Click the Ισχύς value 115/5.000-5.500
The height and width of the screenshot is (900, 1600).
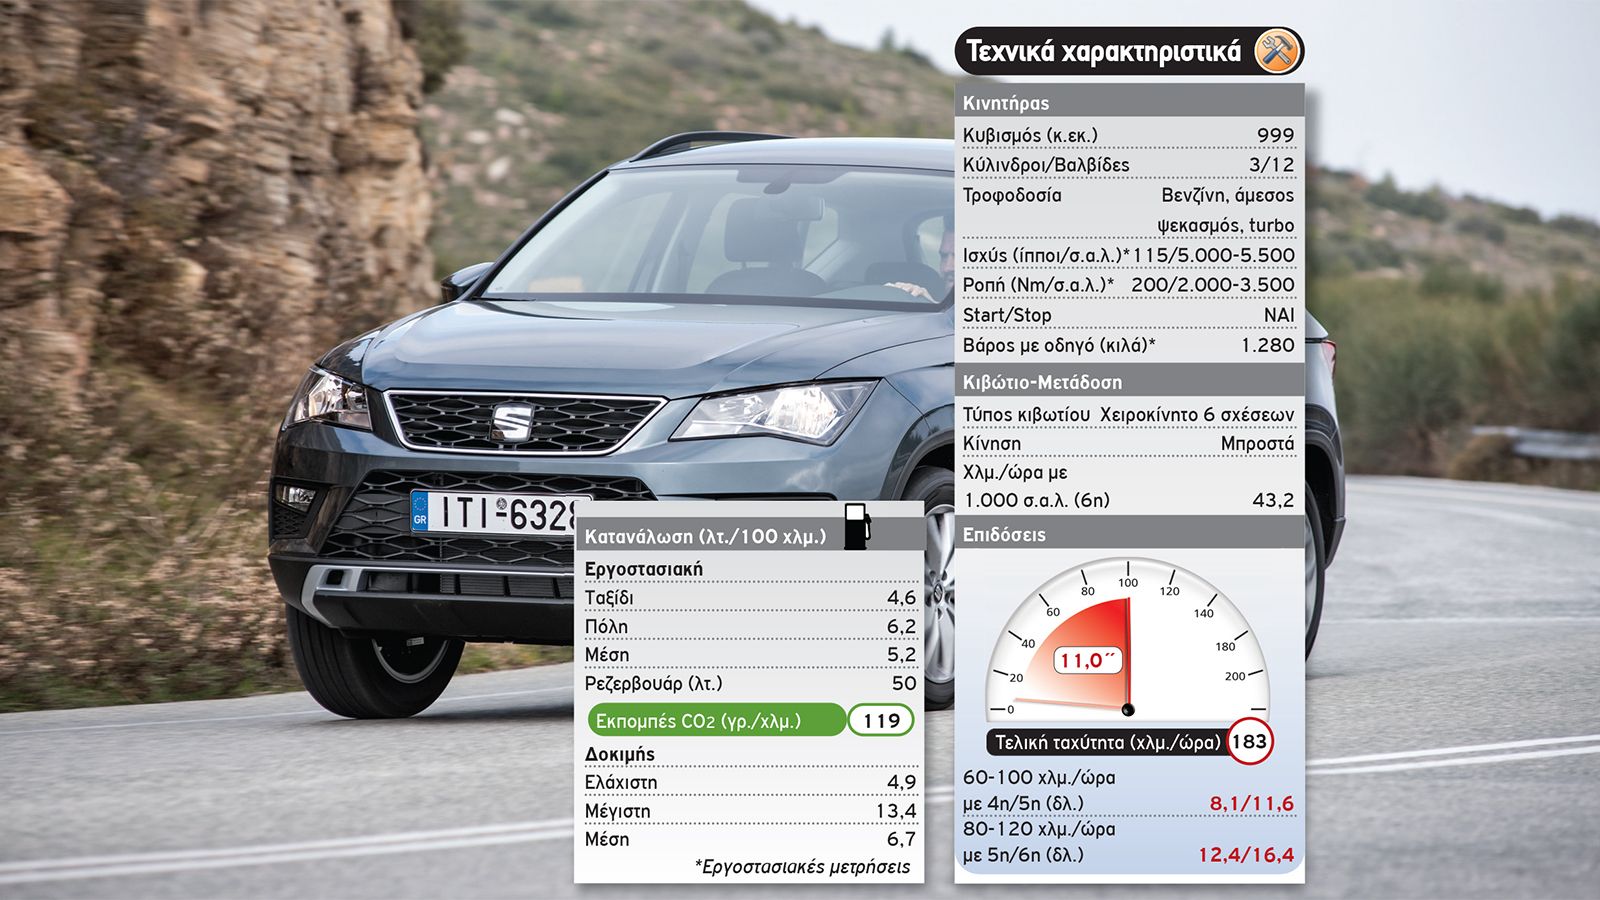(x=1213, y=255)
